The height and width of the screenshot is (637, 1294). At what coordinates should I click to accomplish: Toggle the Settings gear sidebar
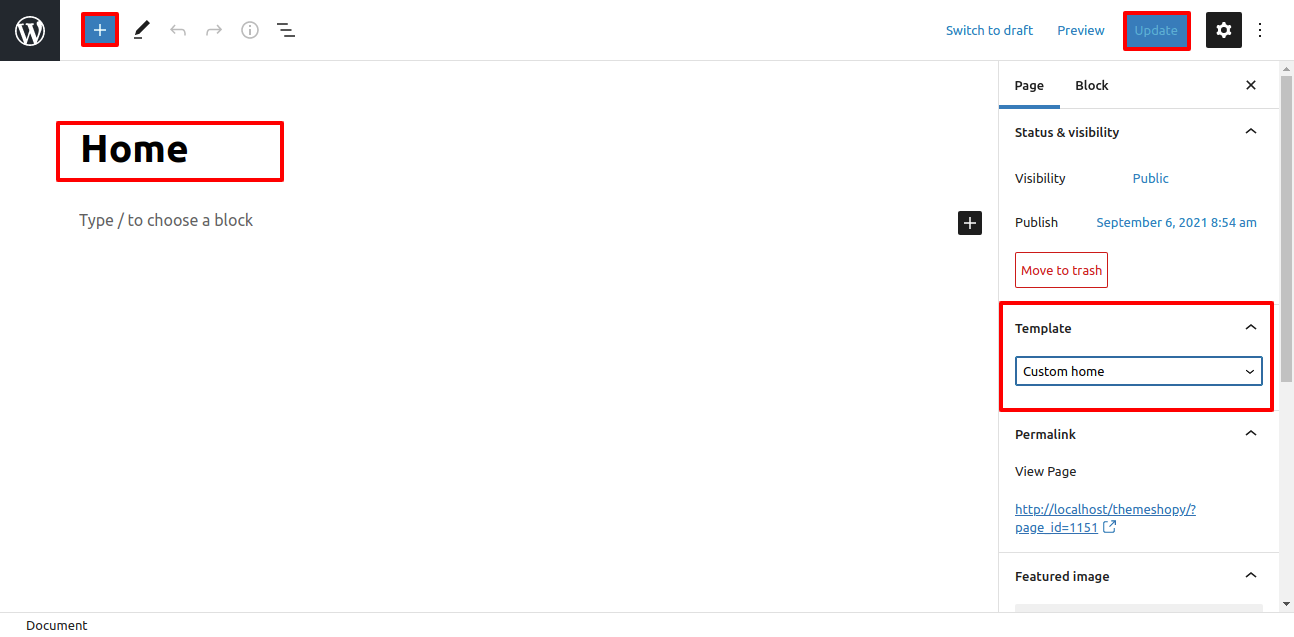point(1224,30)
